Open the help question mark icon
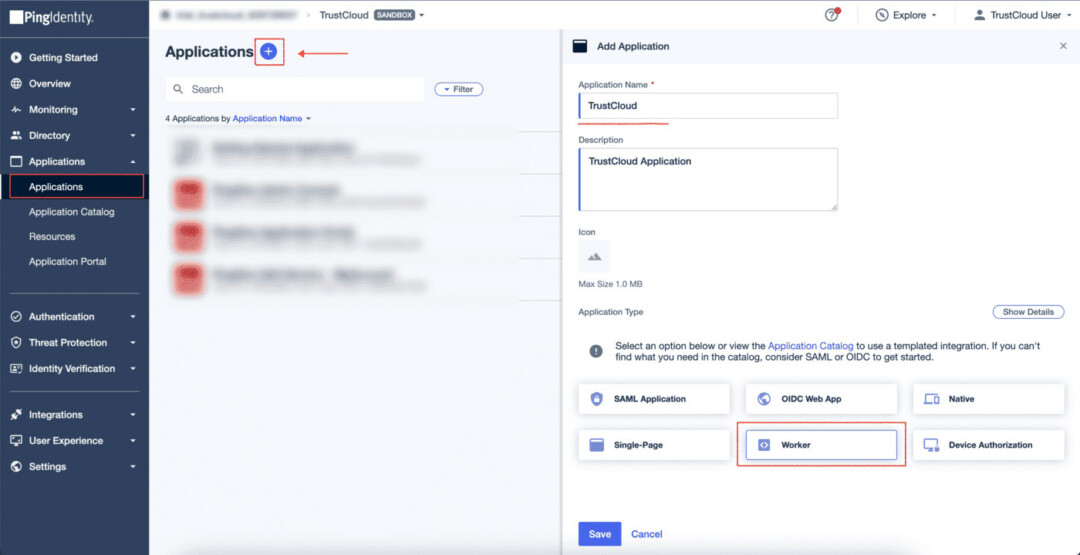Viewport: 1080px width, 555px height. click(832, 15)
